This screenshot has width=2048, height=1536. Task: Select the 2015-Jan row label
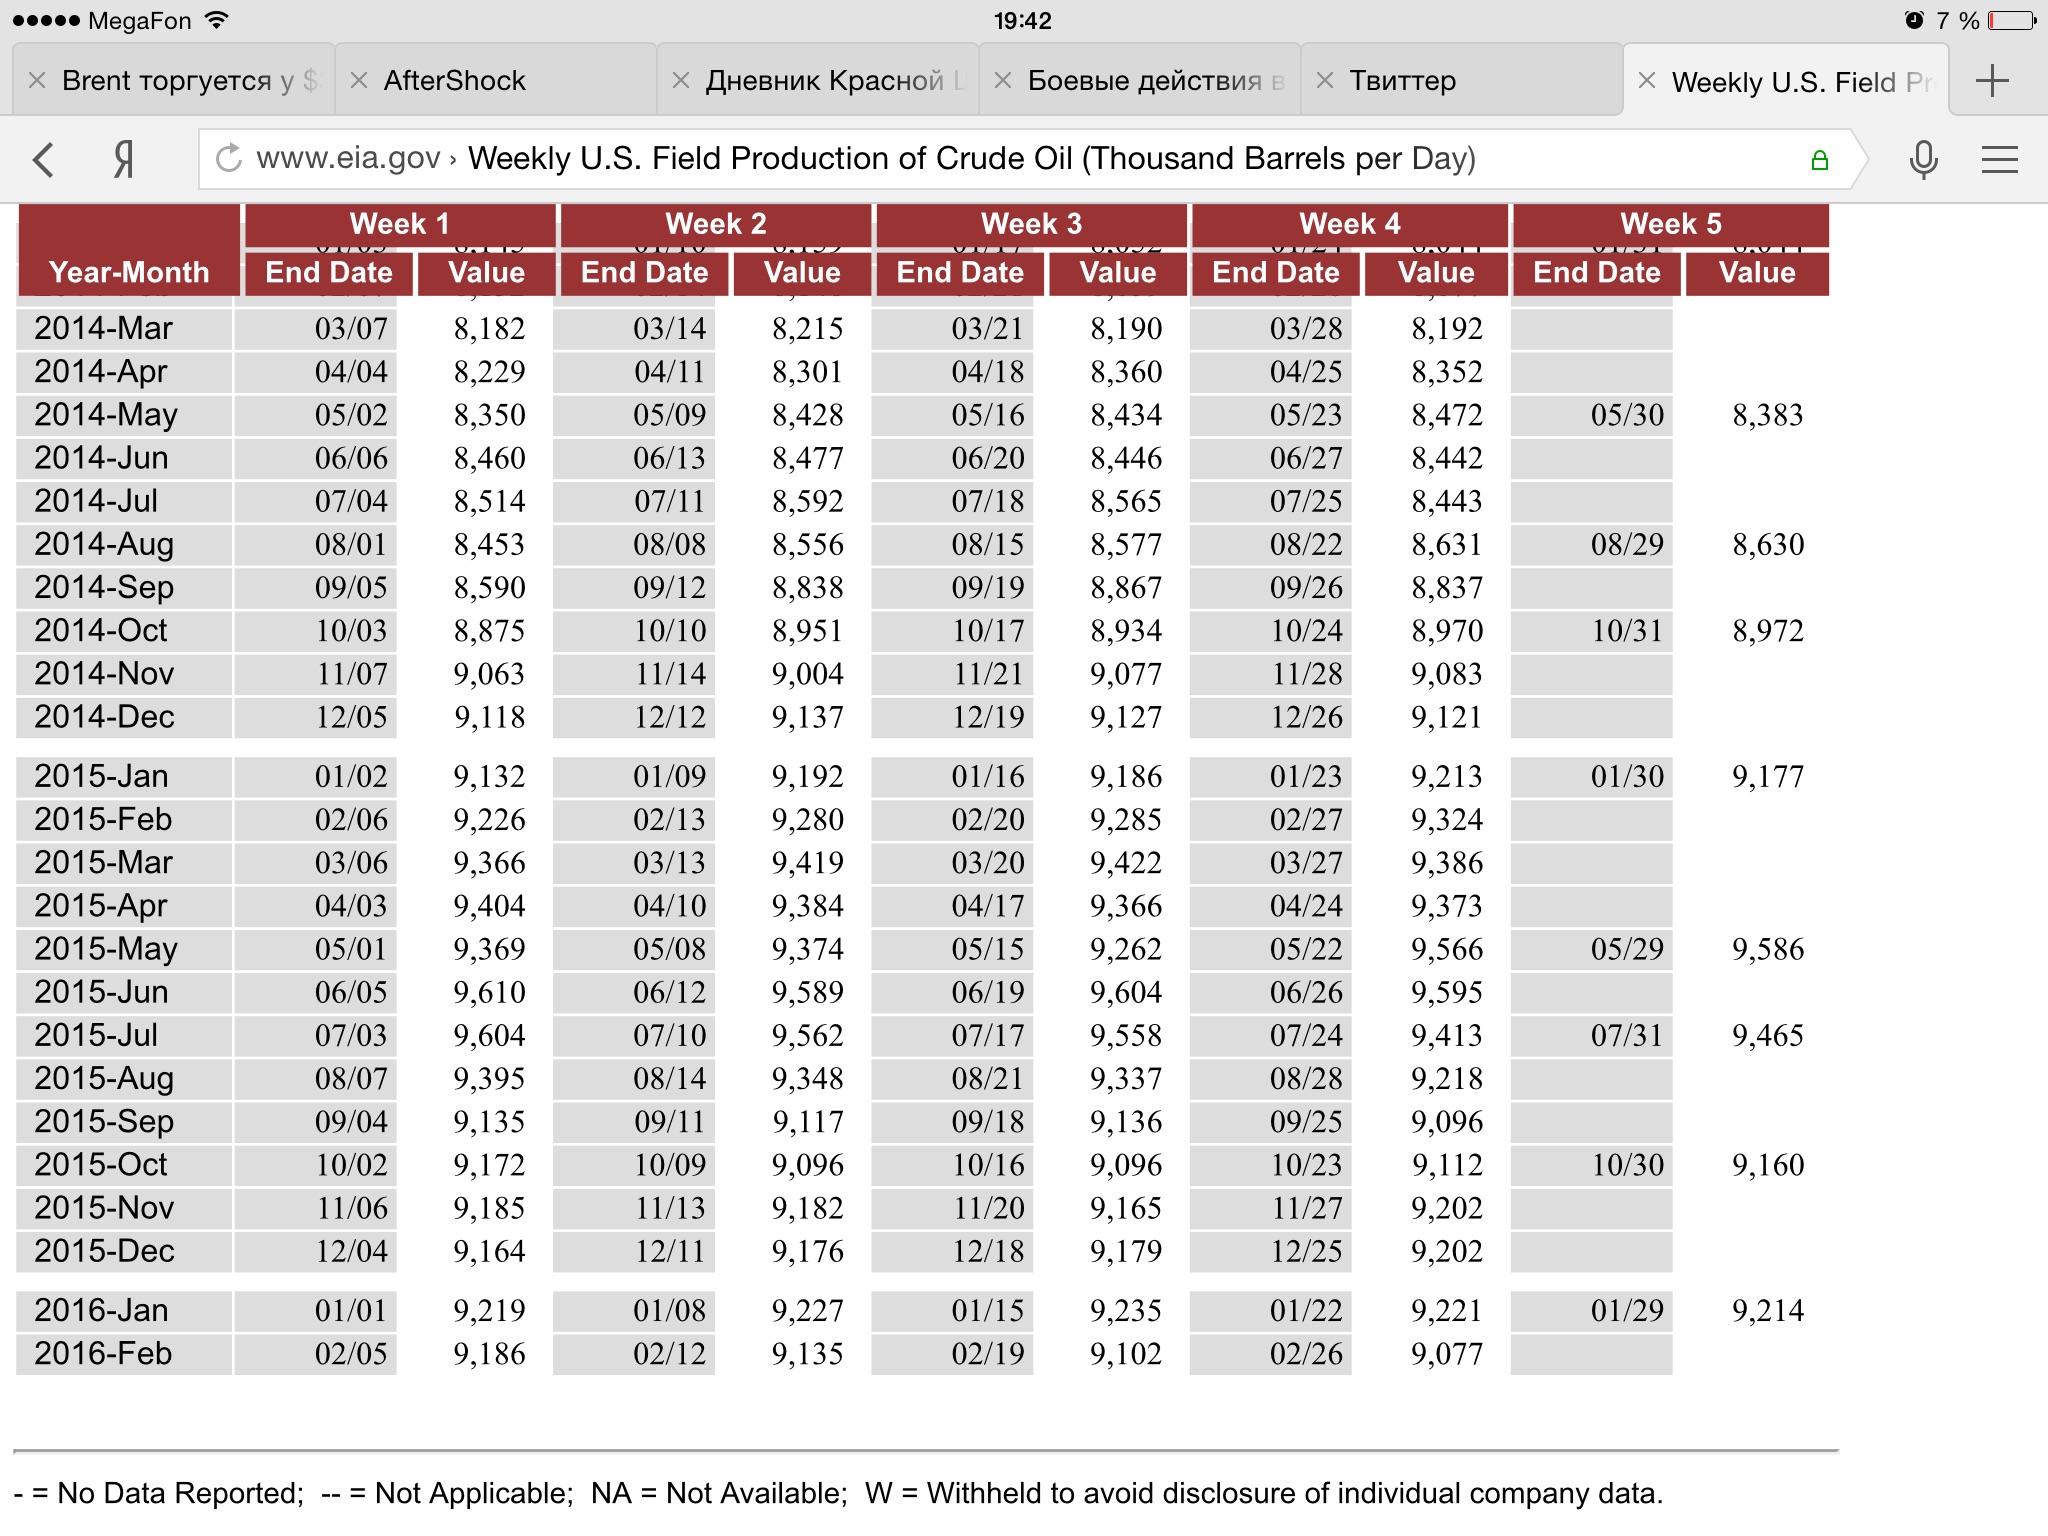point(101,777)
